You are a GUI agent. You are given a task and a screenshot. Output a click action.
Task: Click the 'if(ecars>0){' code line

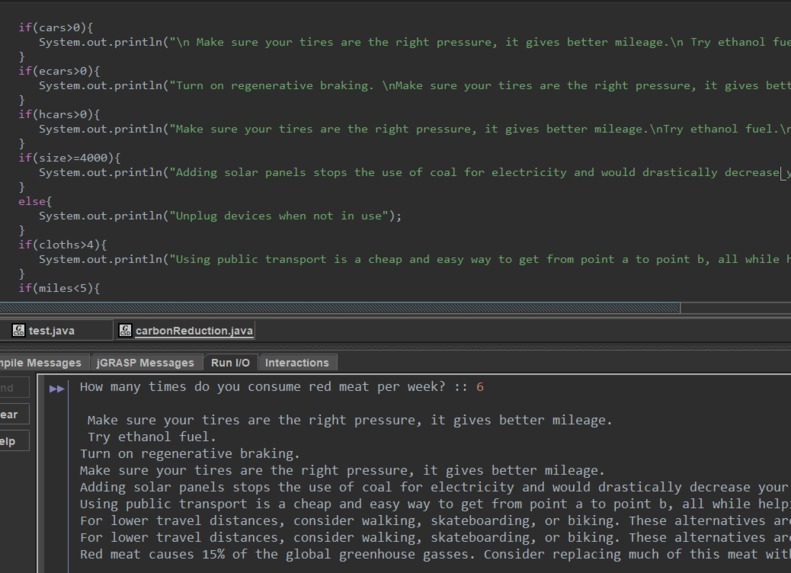(x=59, y=71)
